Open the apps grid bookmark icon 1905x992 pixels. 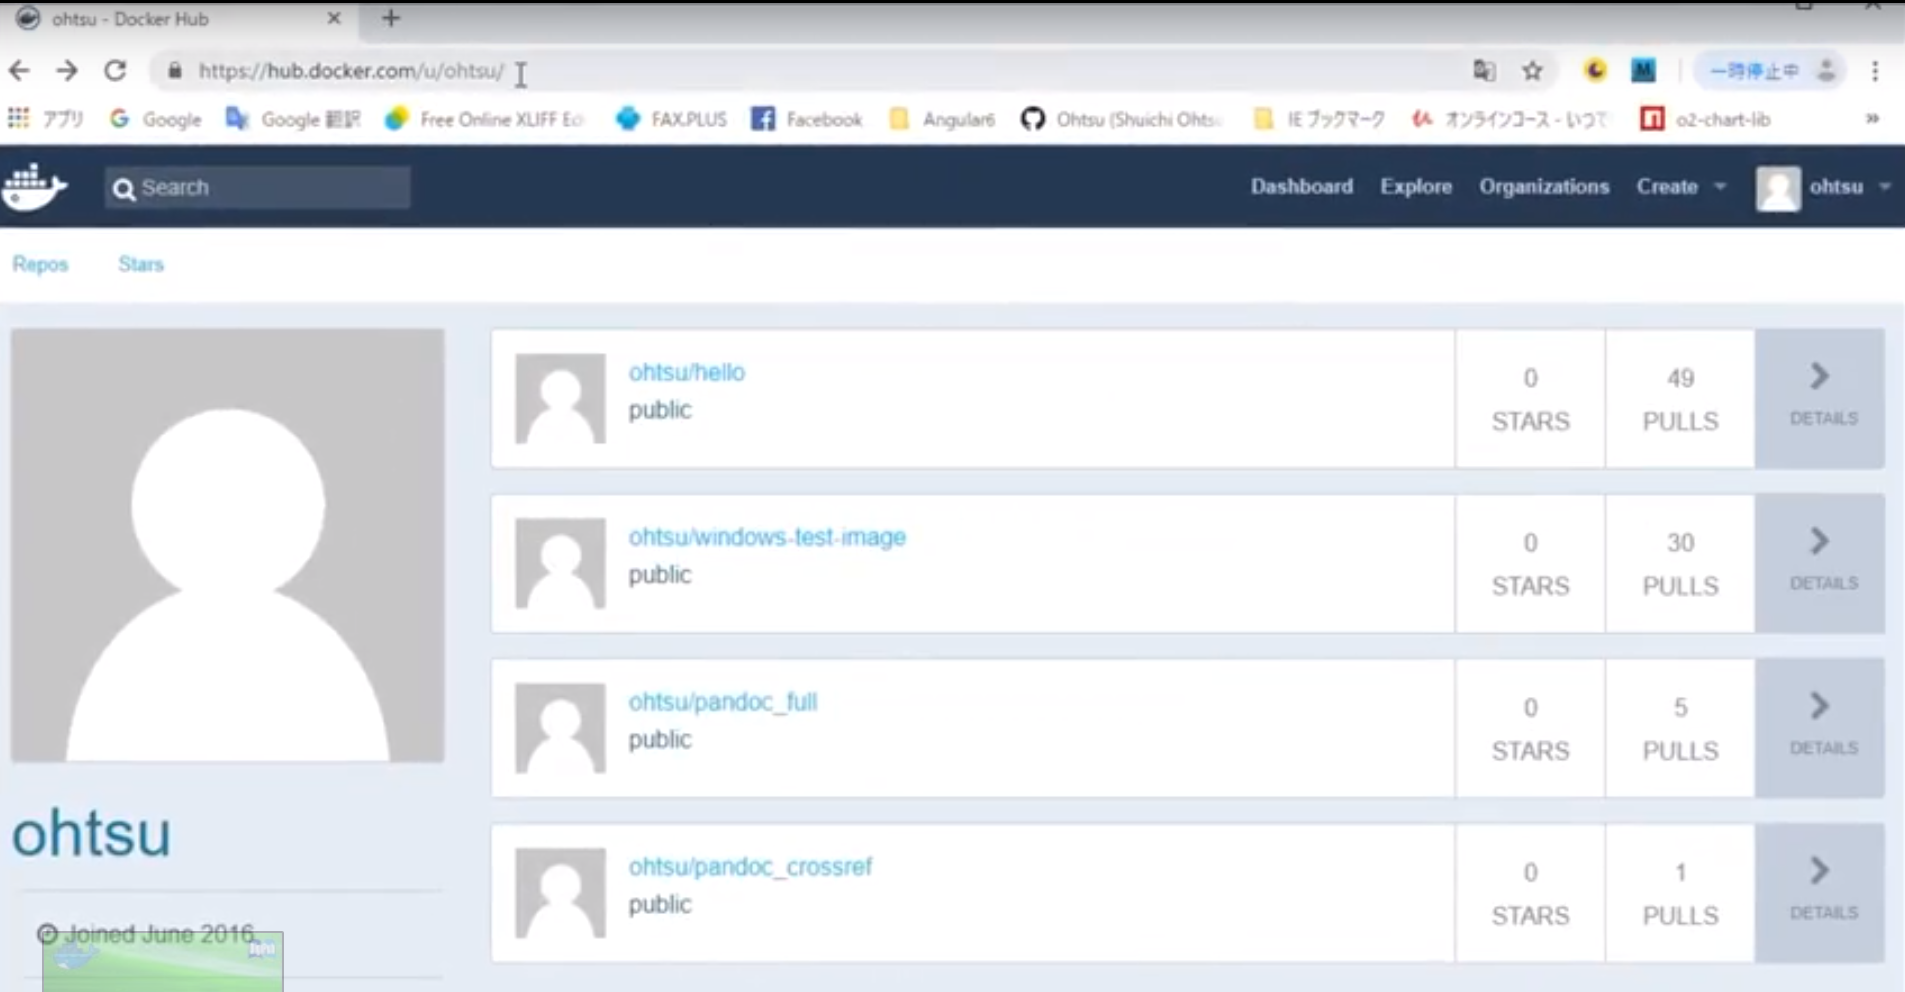18,119
